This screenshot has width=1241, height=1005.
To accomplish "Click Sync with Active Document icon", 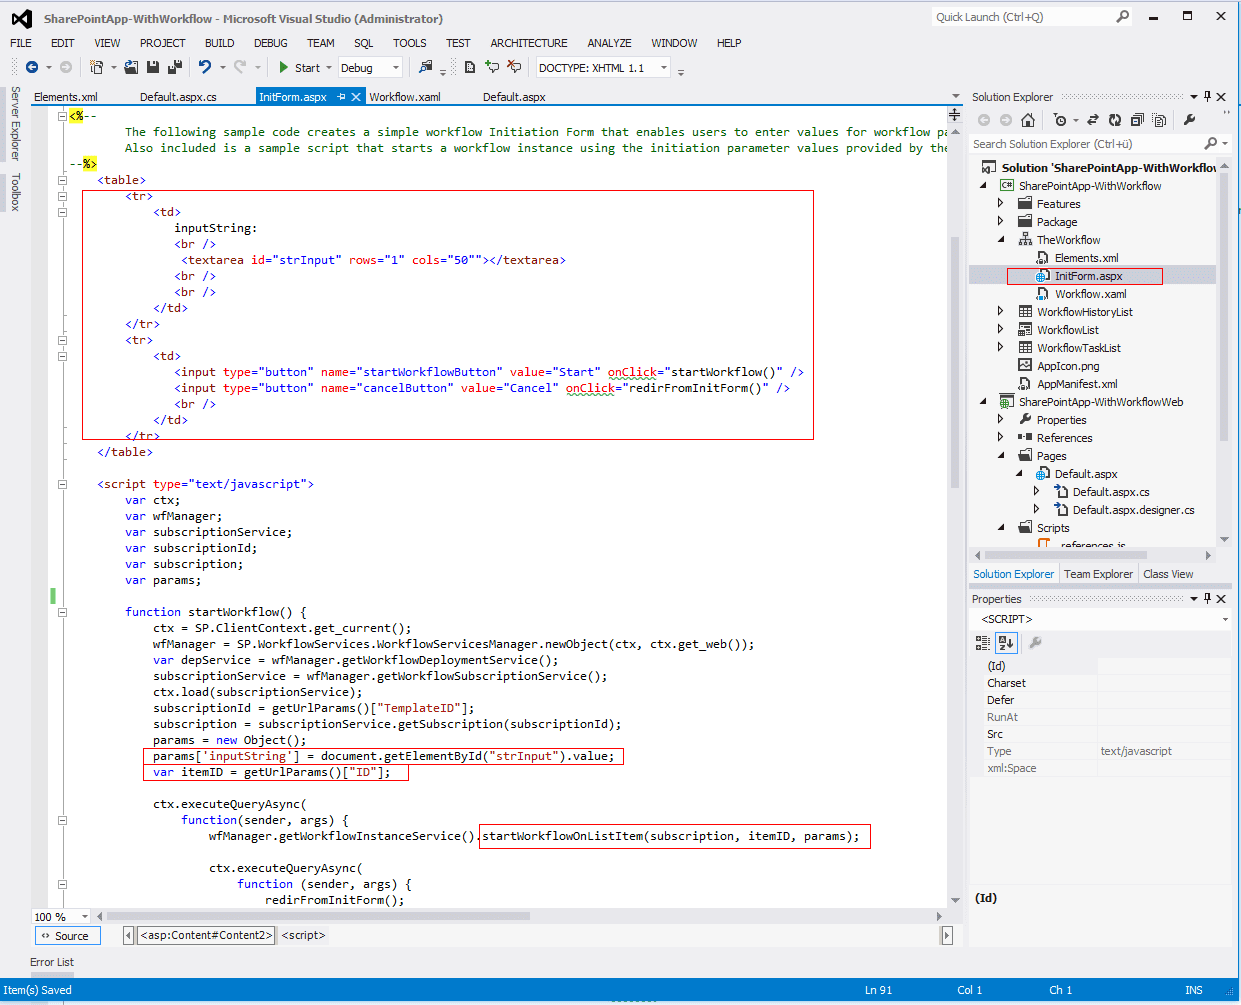I will click(x=1093, y=120).
